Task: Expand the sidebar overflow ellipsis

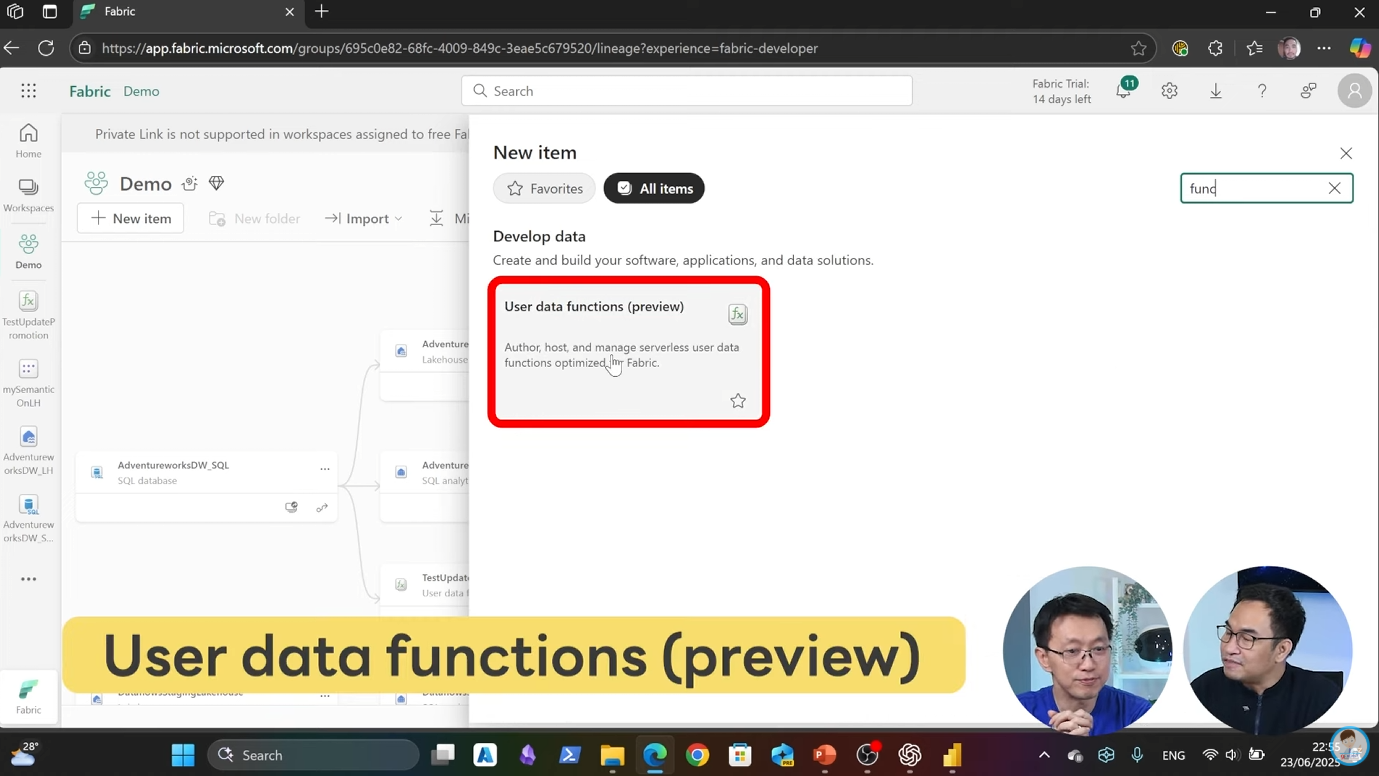Action: 28,578
